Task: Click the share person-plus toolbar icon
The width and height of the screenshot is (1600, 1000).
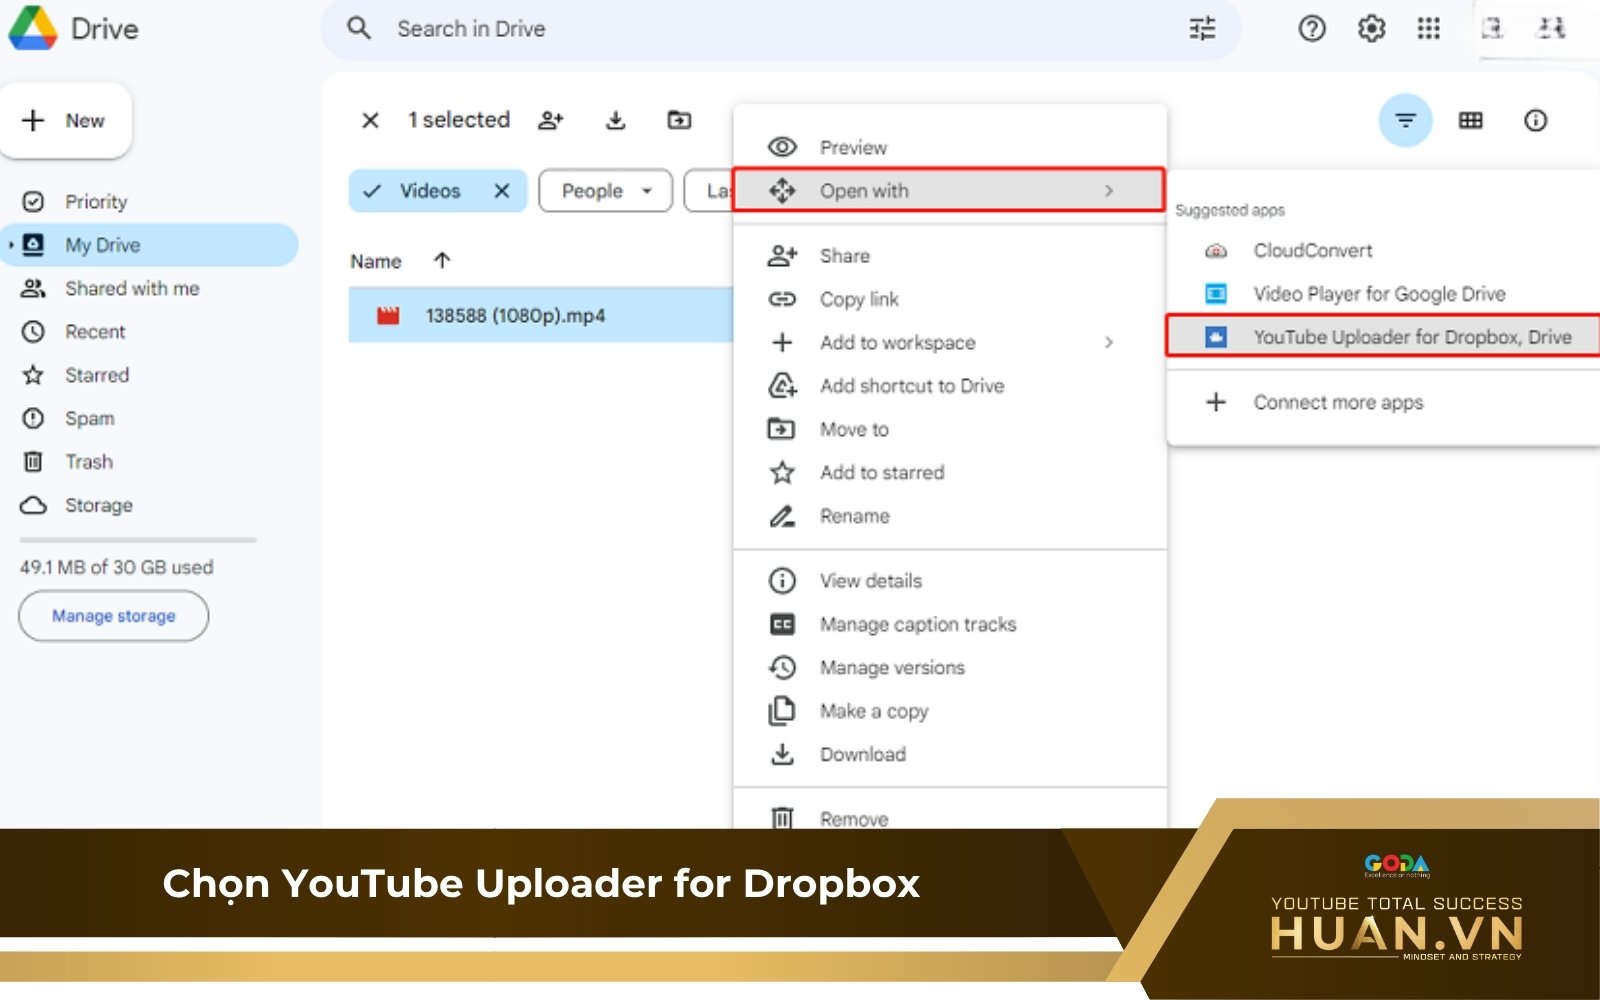Action: coord(551,120)
